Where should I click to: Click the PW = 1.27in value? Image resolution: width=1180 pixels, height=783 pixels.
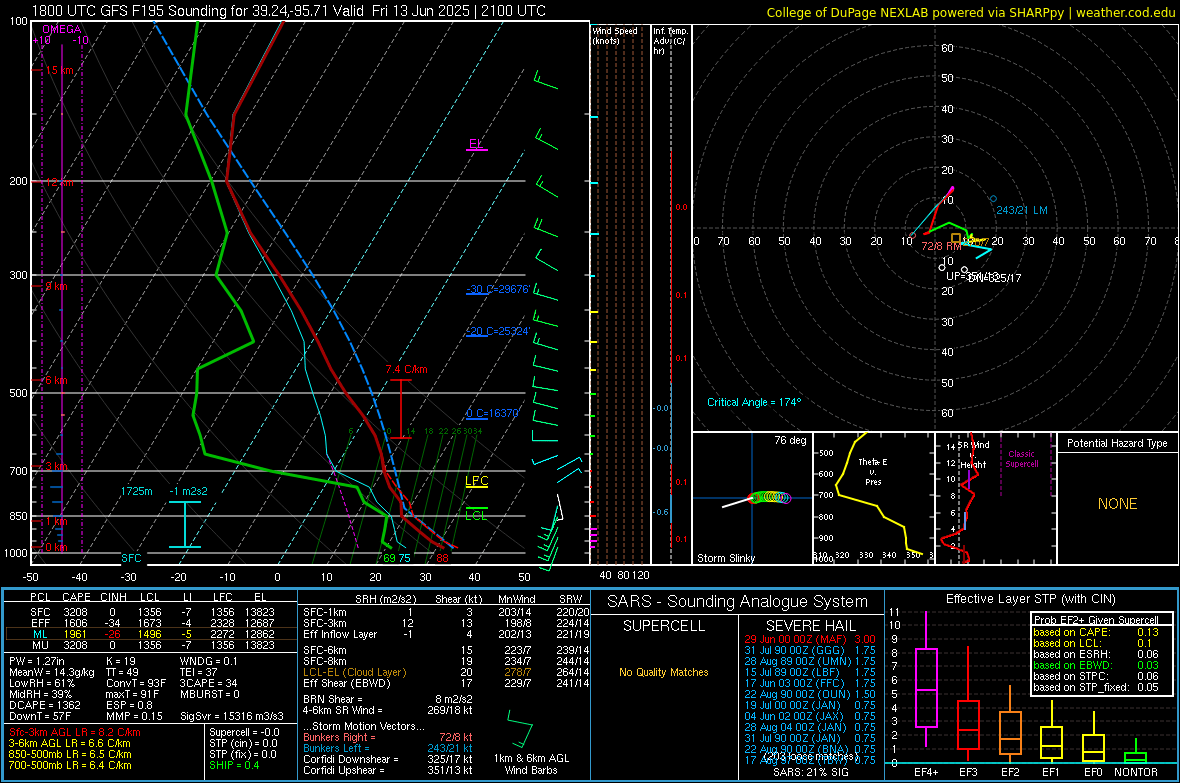pyautogui.click(x=37, y=661)
